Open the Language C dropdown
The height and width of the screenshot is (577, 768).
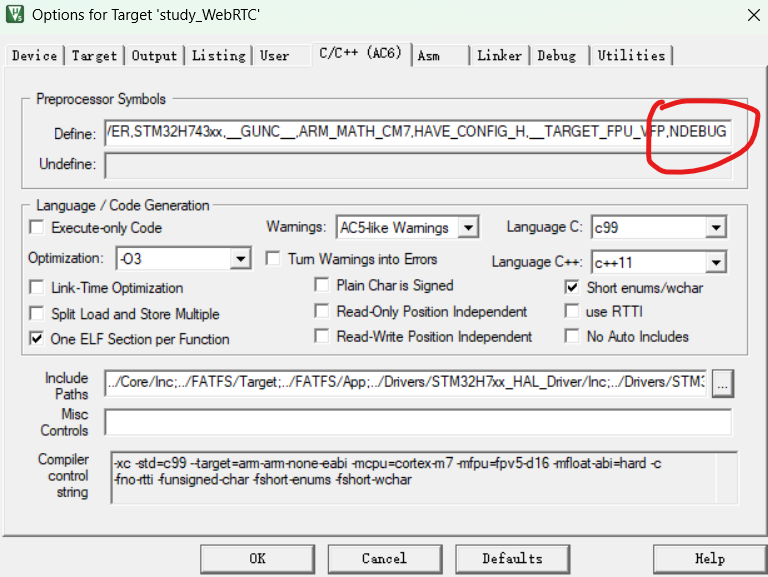point(659,227)
